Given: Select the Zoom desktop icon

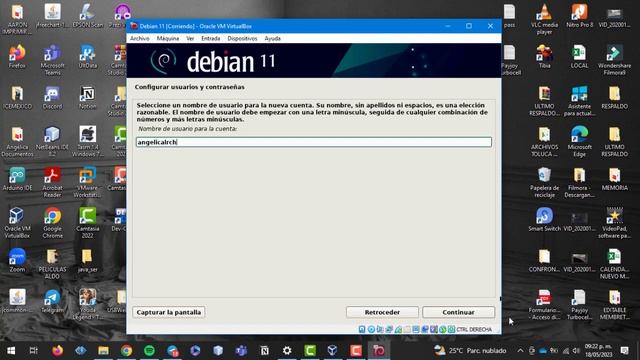Looking at the screenshot, I should pos(17,261).
